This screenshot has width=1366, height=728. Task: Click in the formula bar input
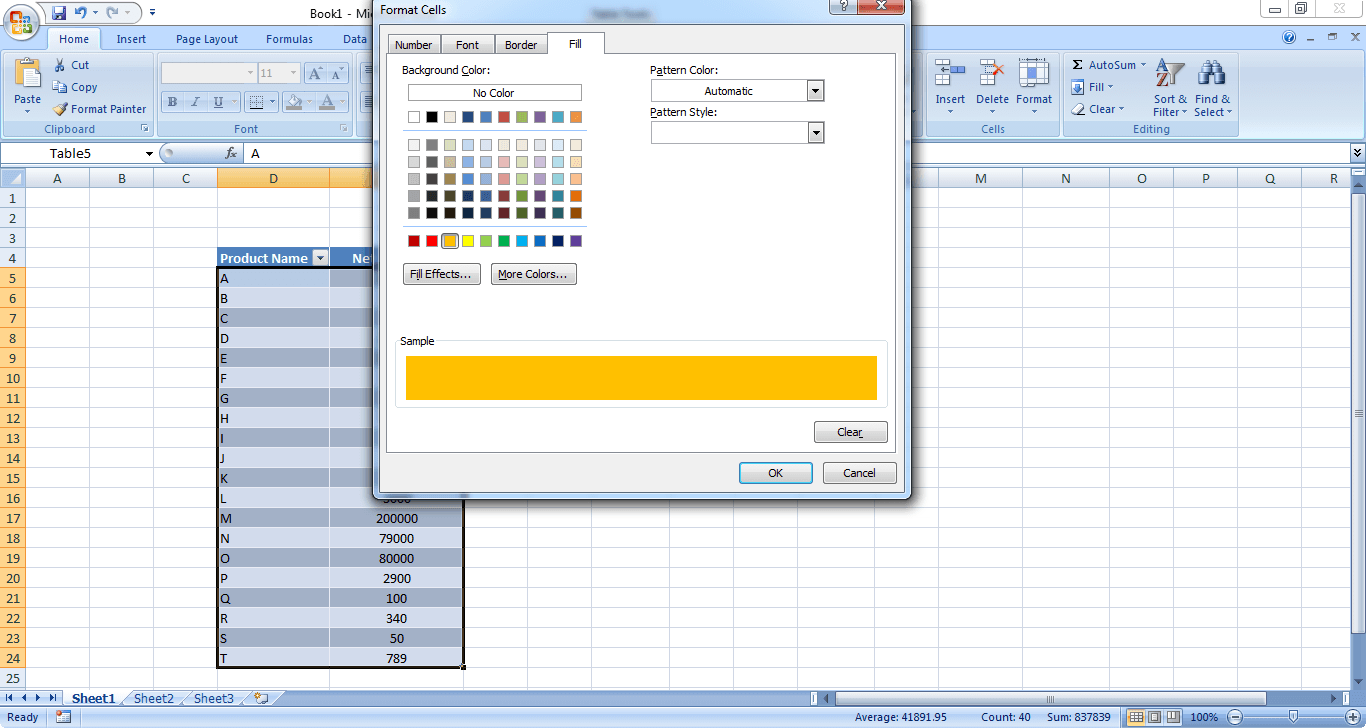tap(796, 154)
